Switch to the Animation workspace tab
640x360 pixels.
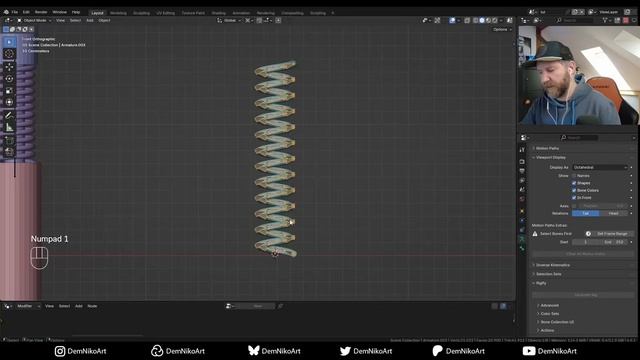pyautogui.click(x=241, y=13)
